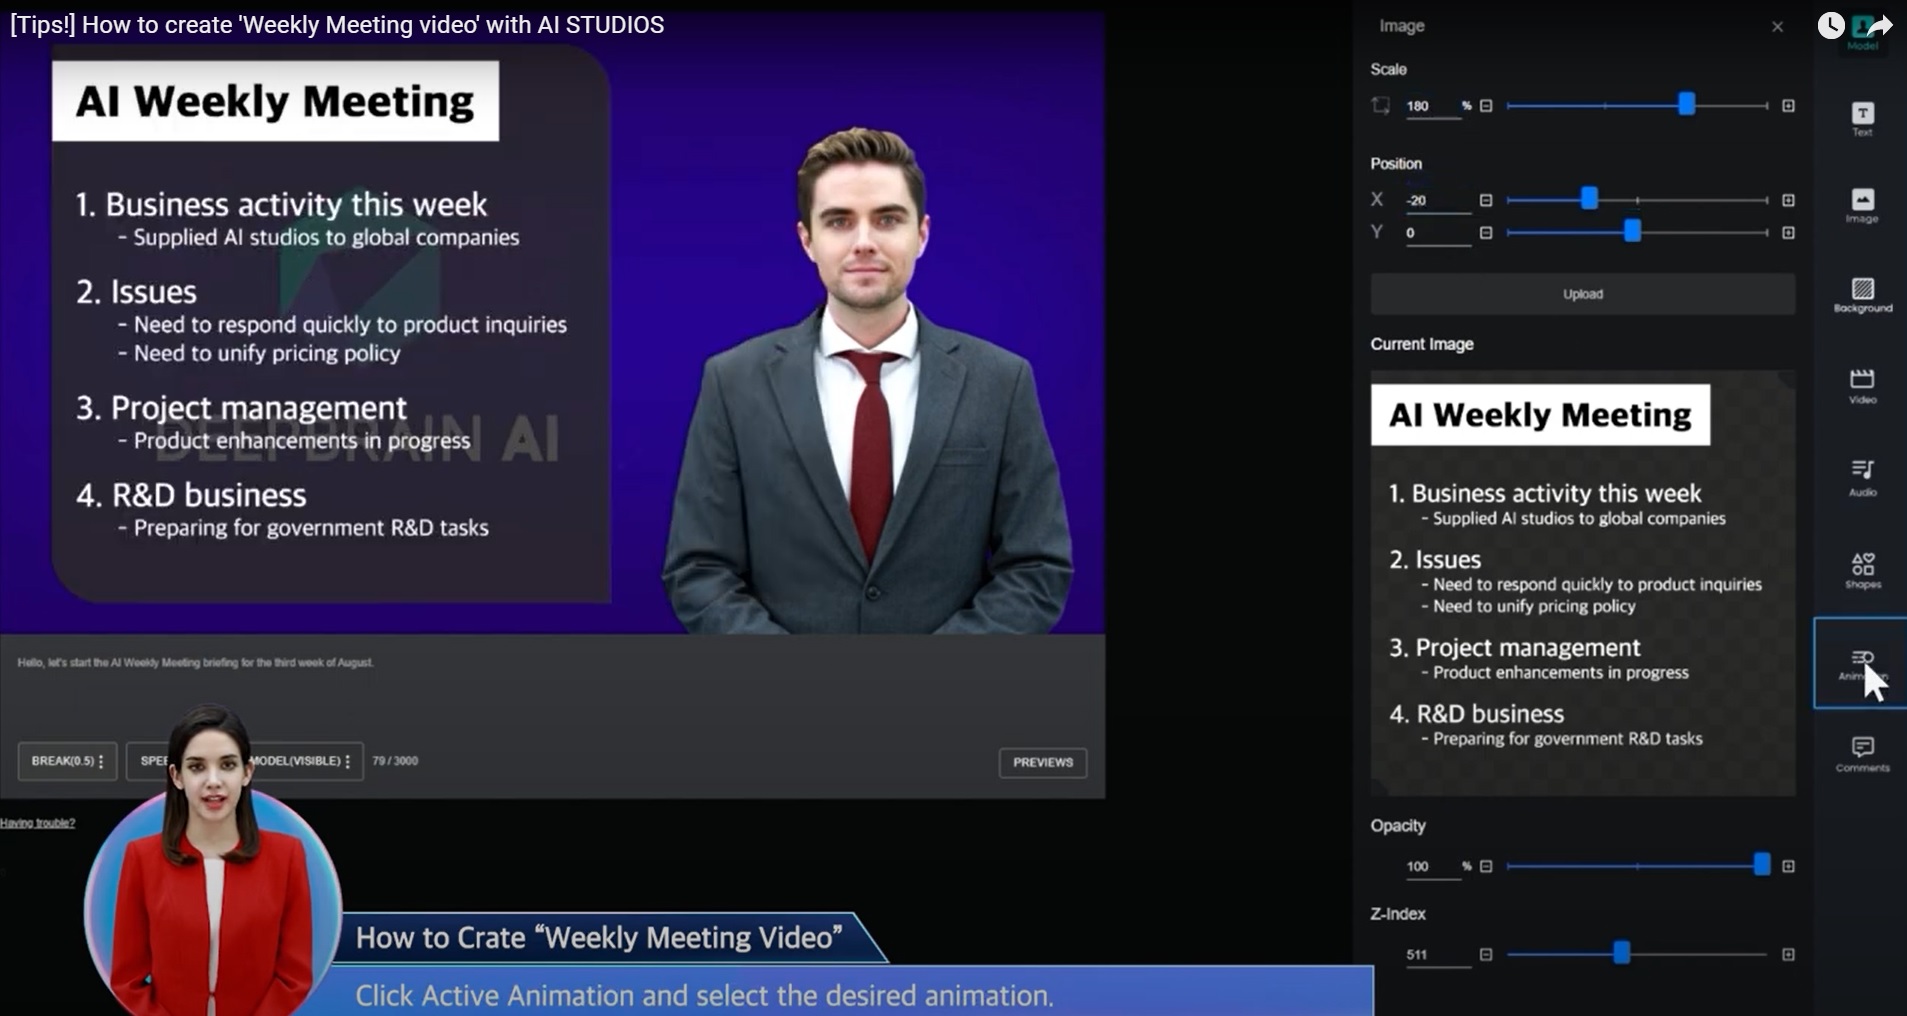Open the Shapes panel in sidebar
Screen dimensions: 1907x1016
pyautogui.click(x=1862, y=570)
